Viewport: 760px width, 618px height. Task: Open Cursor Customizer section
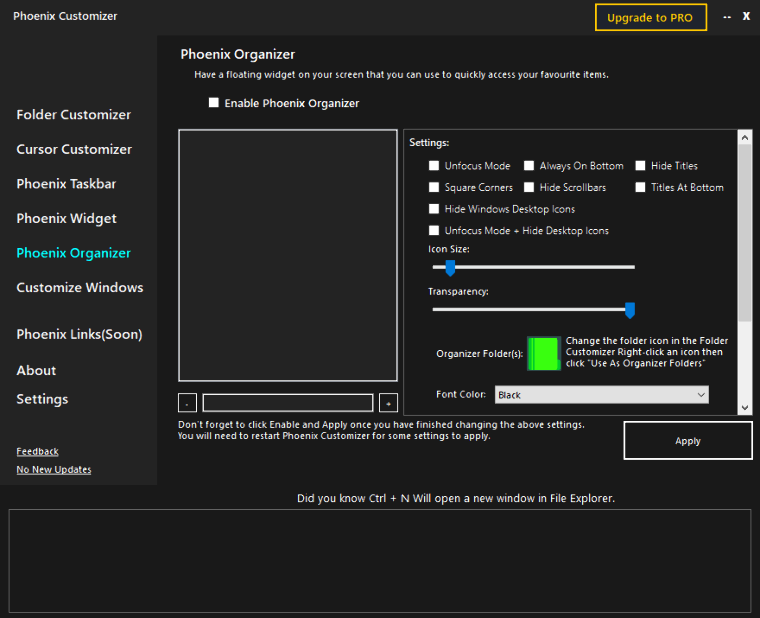[74, 149]
